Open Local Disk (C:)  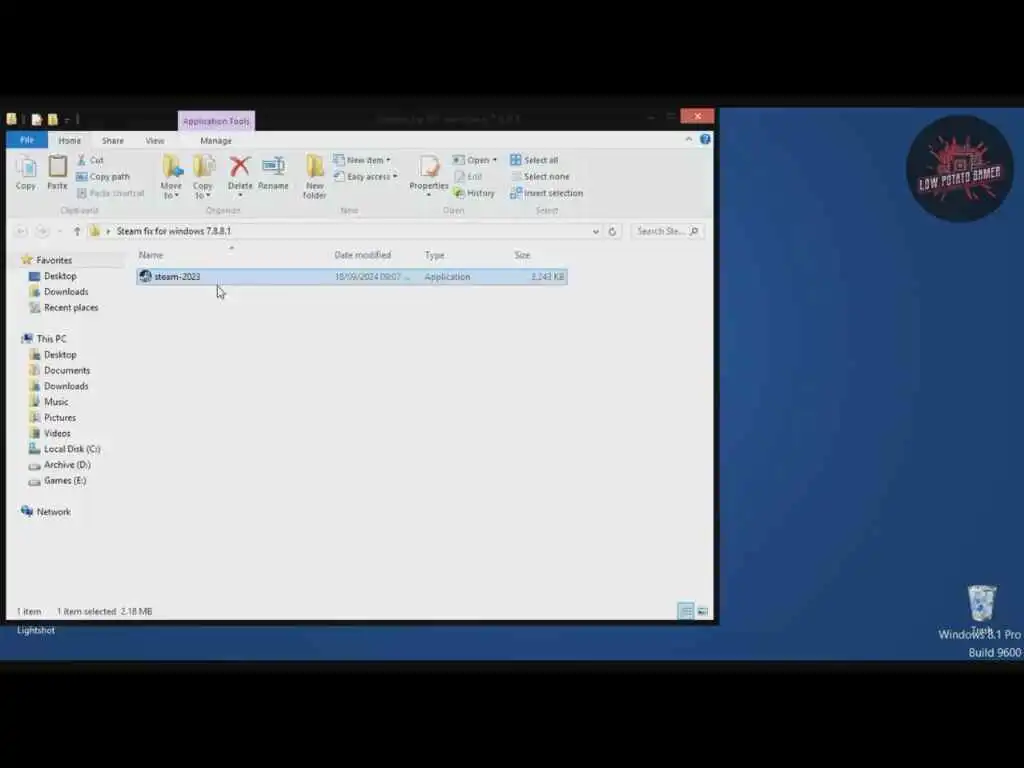coord(72,449)
